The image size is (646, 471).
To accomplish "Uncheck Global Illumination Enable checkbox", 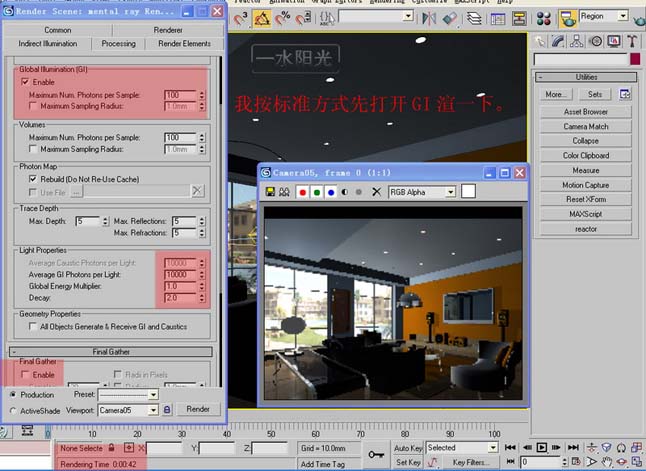I will tap(25, 82).
